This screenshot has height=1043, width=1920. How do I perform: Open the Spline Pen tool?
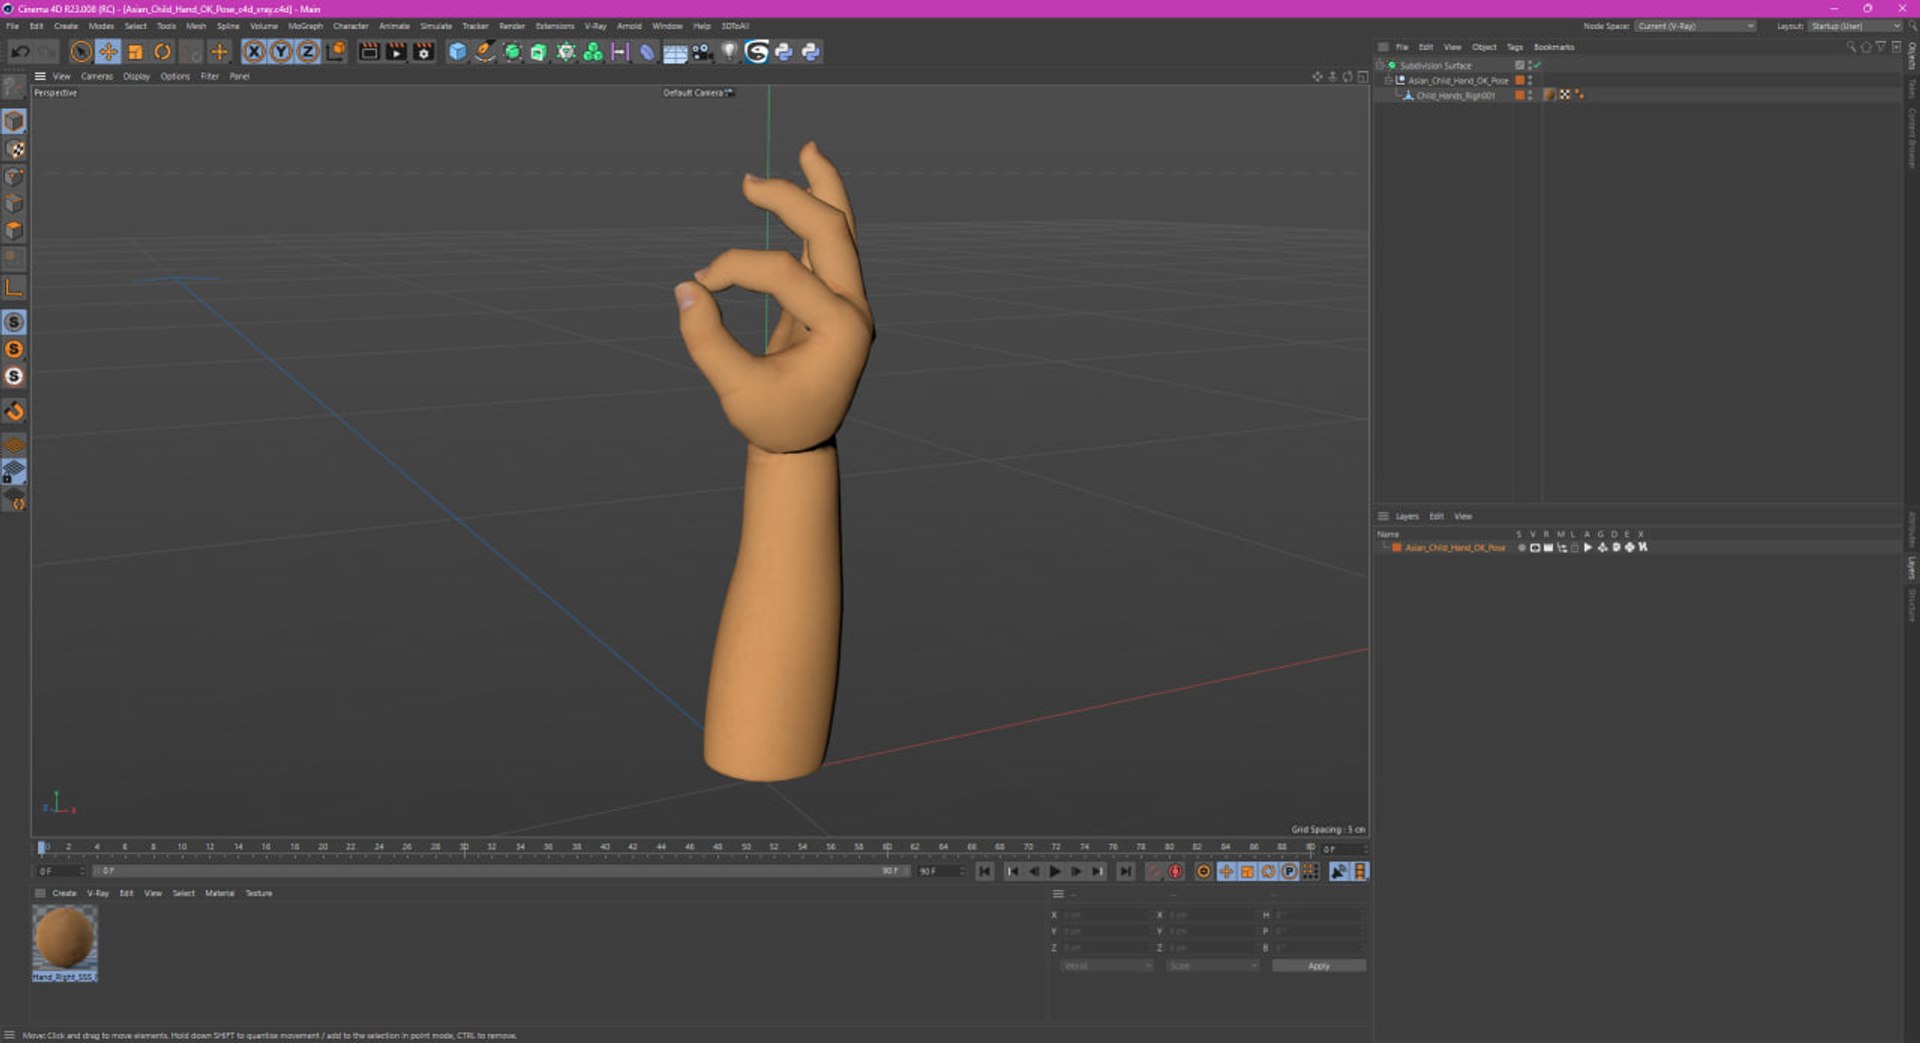[x=484, y=52]
